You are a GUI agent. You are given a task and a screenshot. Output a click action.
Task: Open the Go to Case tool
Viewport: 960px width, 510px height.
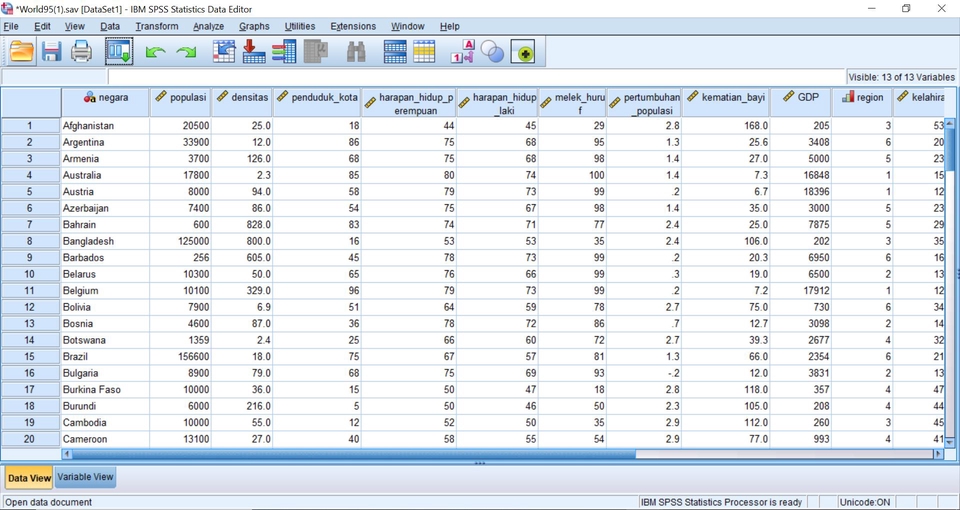pos(224,51)
